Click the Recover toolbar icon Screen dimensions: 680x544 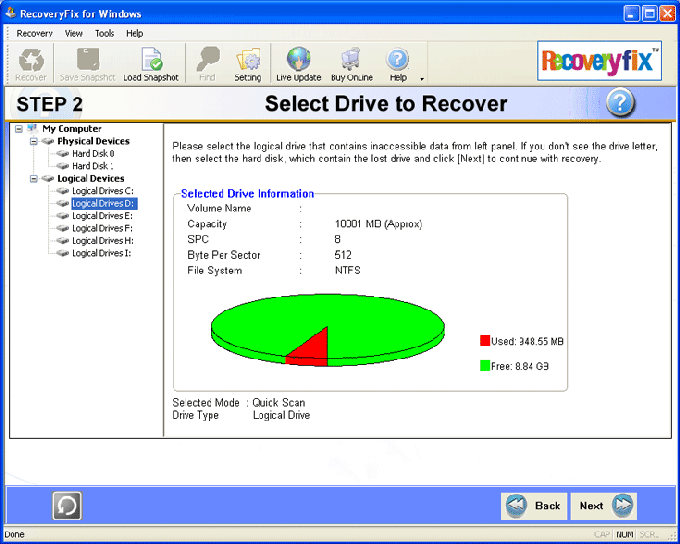(x=31, y=64)
